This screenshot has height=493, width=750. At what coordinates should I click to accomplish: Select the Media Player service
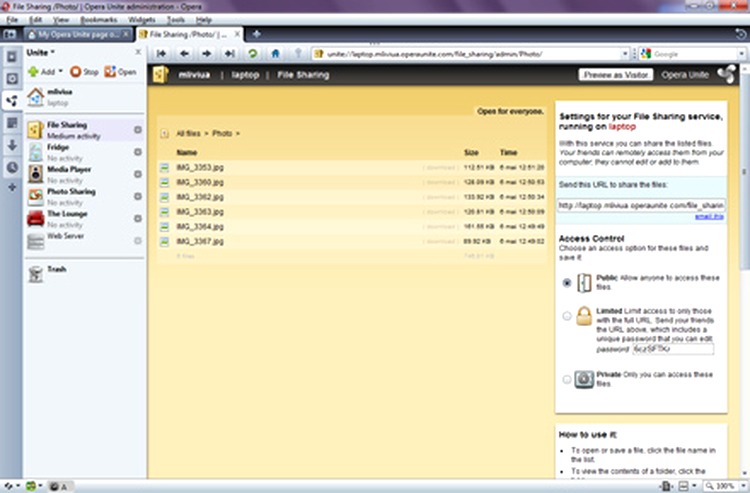[85, 175]
